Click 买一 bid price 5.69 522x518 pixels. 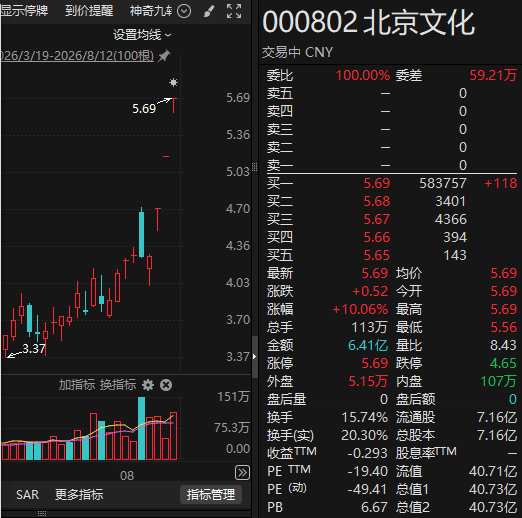(377, 183)
